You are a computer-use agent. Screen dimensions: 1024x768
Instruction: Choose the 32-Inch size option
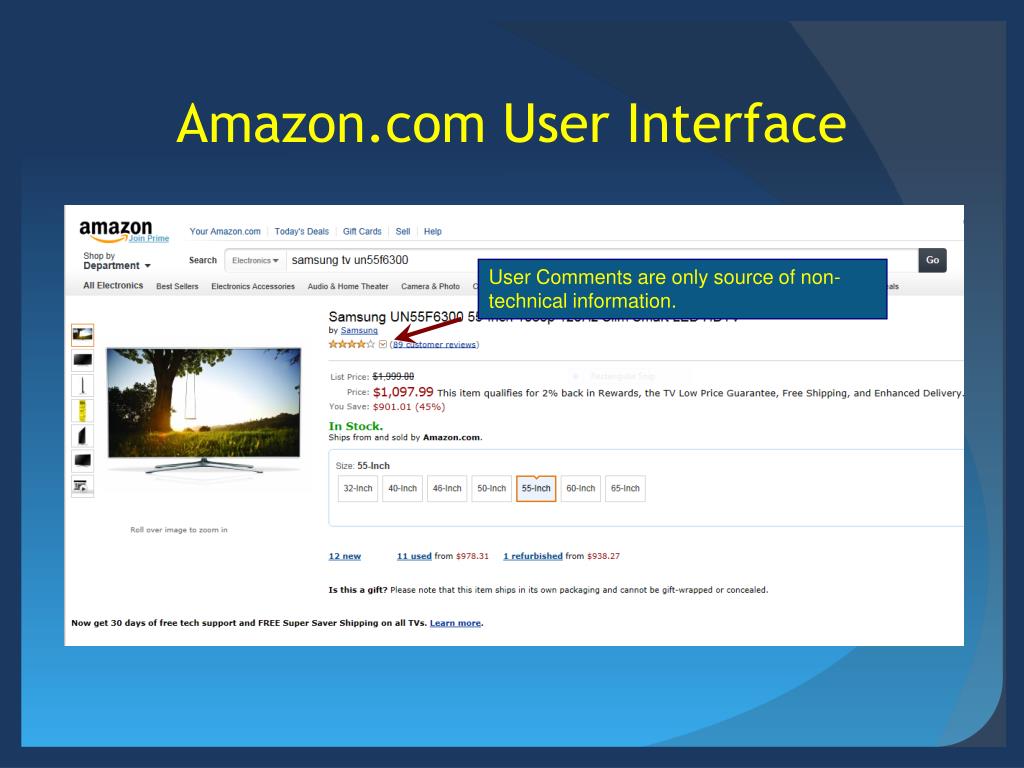coord(358,488)
